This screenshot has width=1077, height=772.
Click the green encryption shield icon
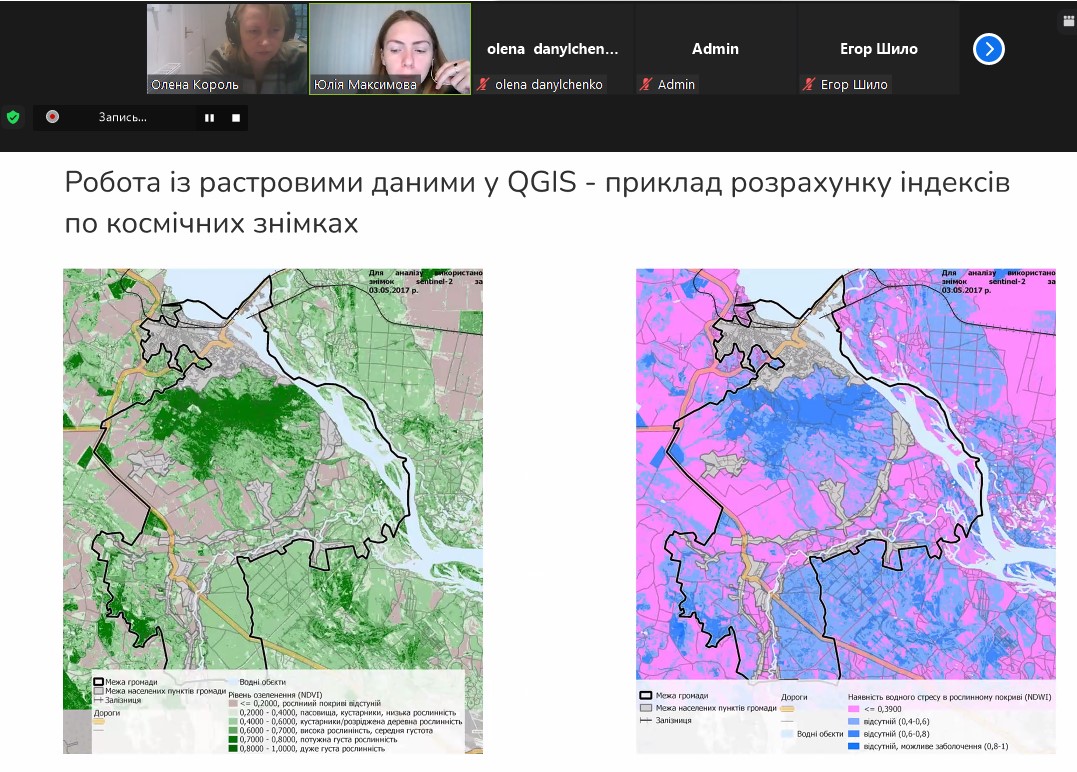tap(13, 117)
